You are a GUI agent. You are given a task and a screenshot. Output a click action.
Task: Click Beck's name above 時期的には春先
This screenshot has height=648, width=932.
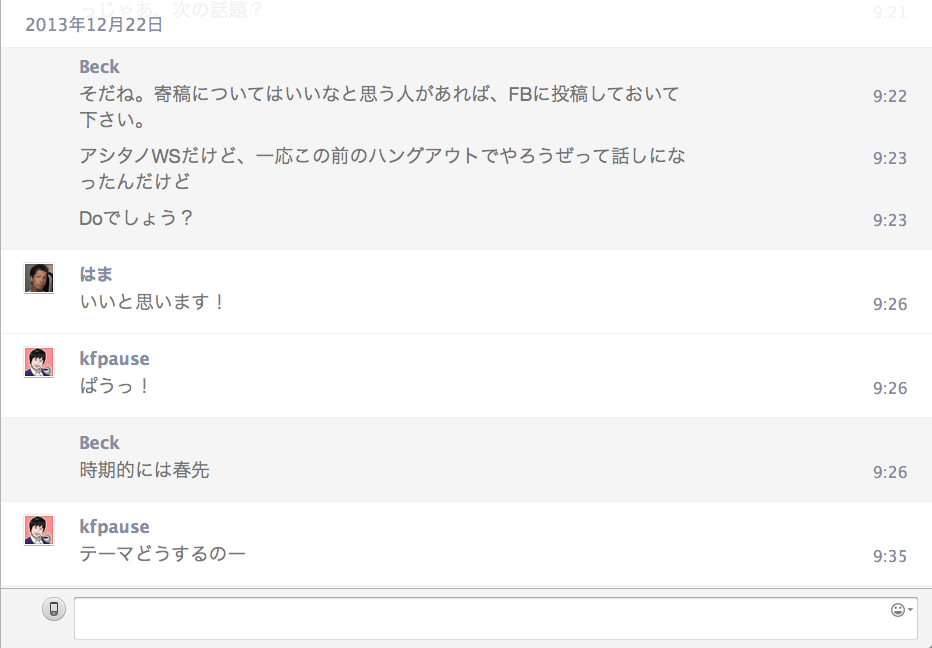pos(99,443)
